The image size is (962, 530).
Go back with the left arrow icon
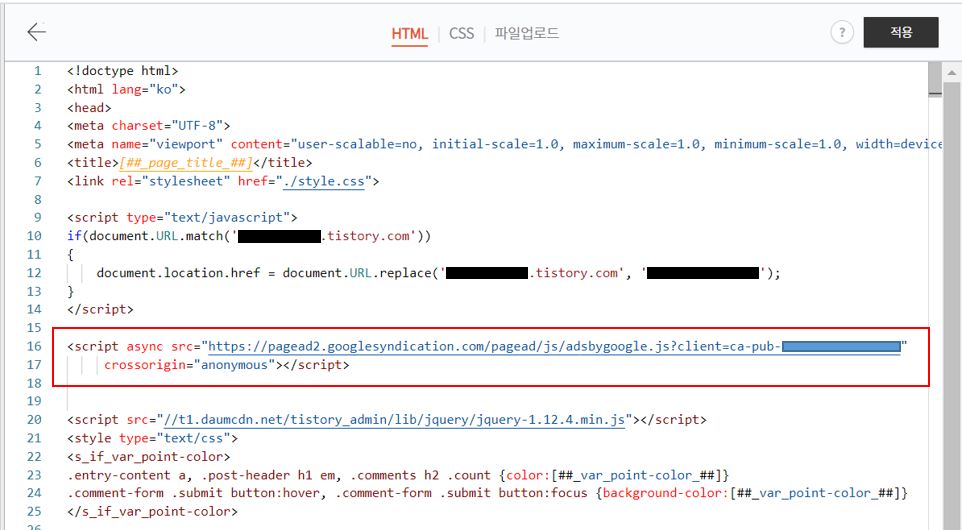pyautogui.click(x=37, y=32)
